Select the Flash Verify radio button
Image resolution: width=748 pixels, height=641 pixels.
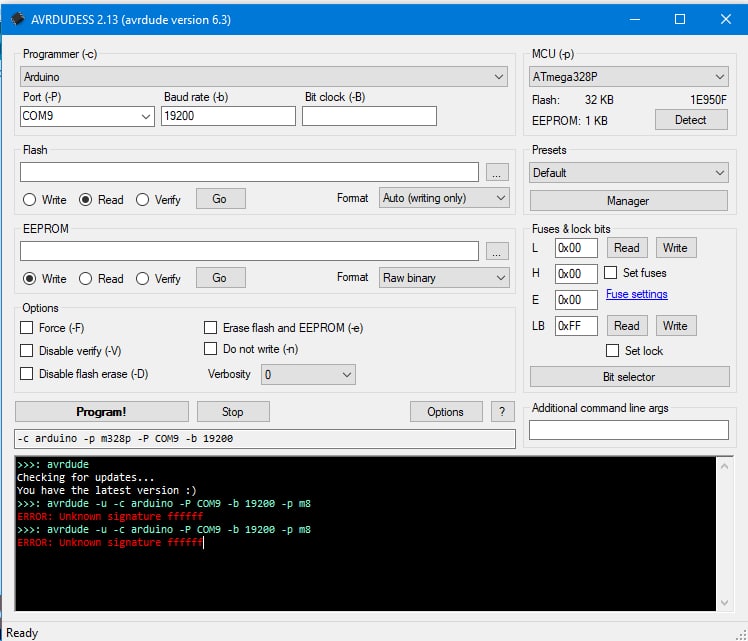pos(142,200)
